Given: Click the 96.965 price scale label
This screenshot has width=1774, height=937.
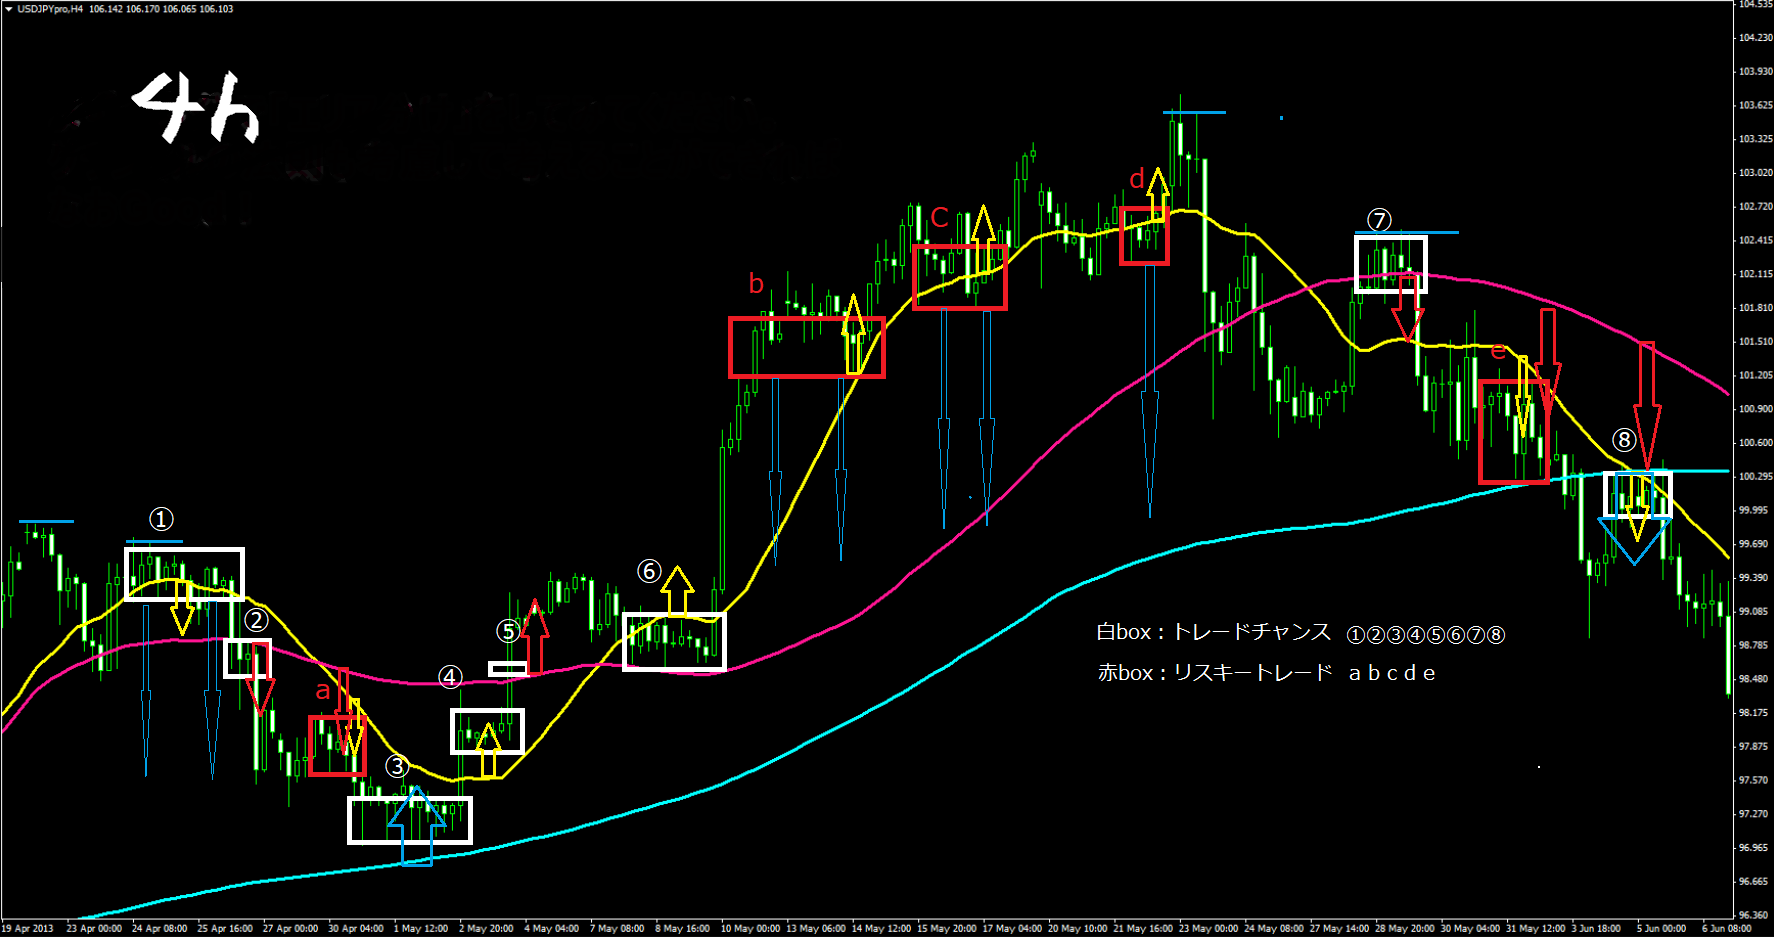Looking at the screenshot, I should point(1752,848).
